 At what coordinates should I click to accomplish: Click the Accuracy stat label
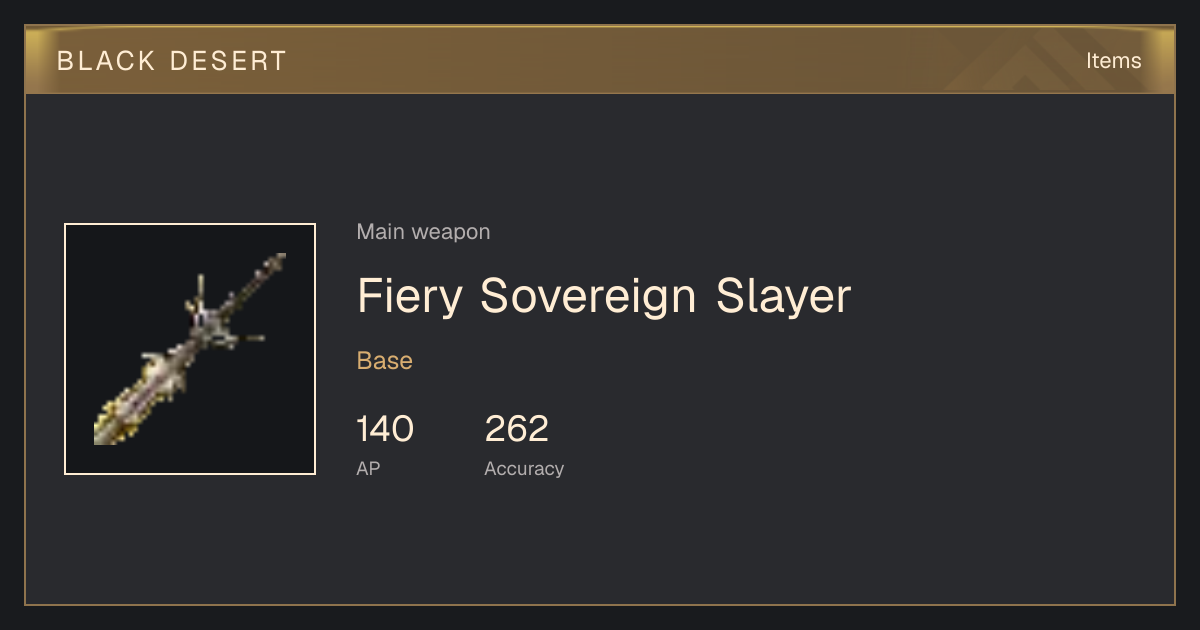(x=524, y=469)
